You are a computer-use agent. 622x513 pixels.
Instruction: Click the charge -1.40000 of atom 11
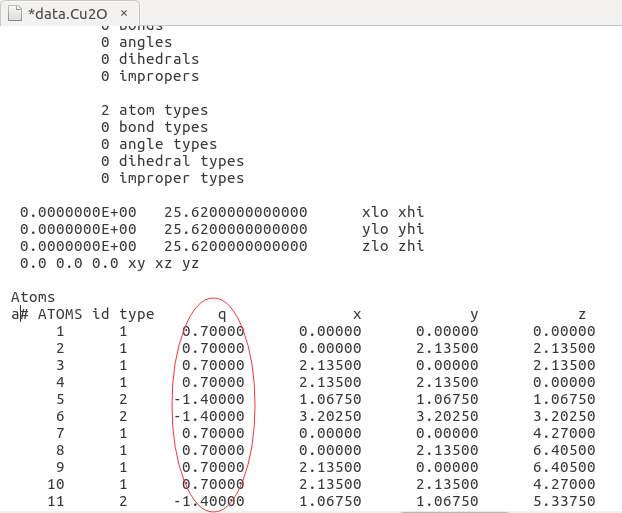tap(209, 501)
